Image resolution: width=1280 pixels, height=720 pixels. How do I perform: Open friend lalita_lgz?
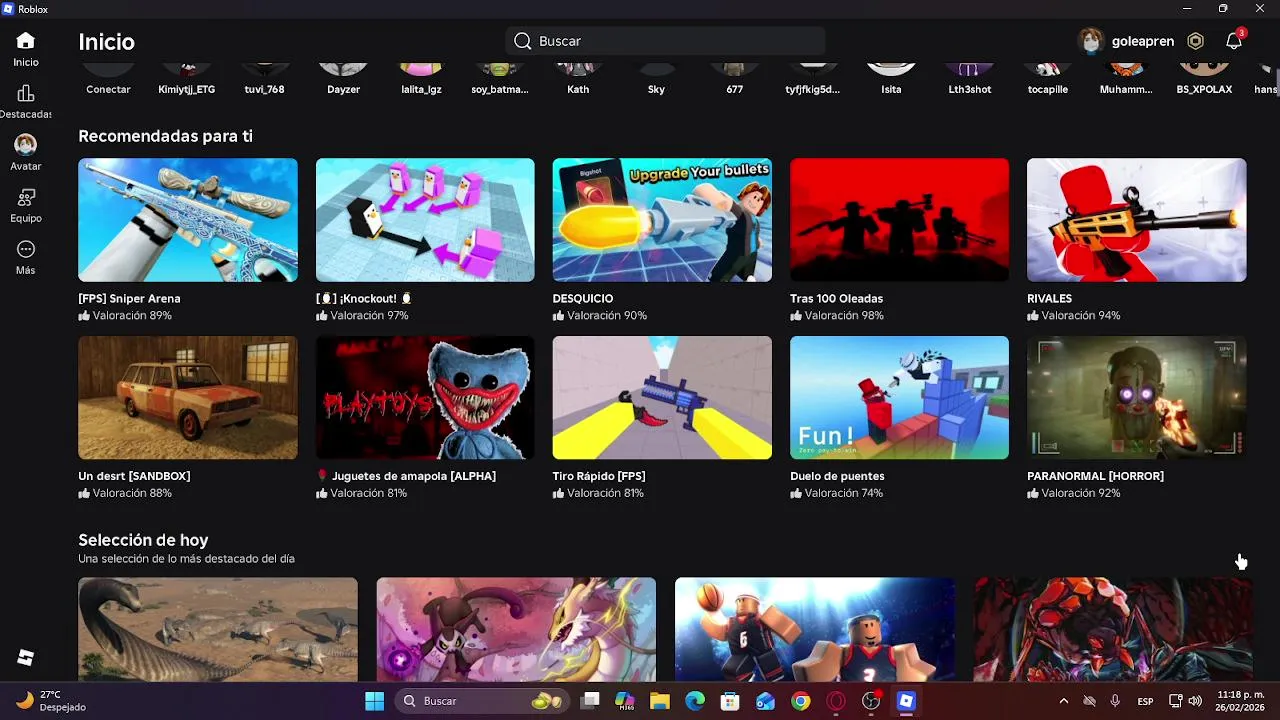tap(421, 80)
